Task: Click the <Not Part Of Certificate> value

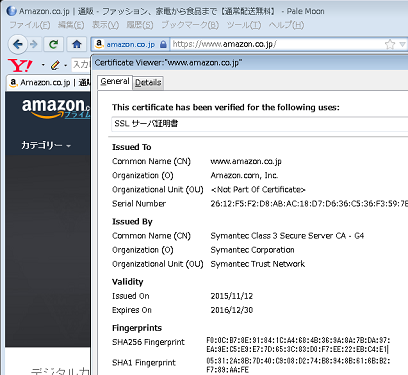Action: [258, 189]
